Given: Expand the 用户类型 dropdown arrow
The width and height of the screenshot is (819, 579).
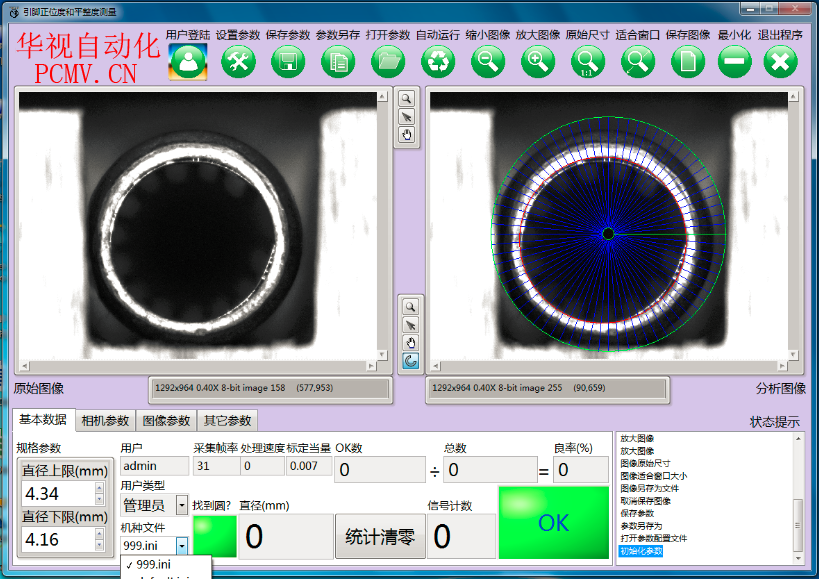Looking at the screenshot, I should click(x=181, y=506).
